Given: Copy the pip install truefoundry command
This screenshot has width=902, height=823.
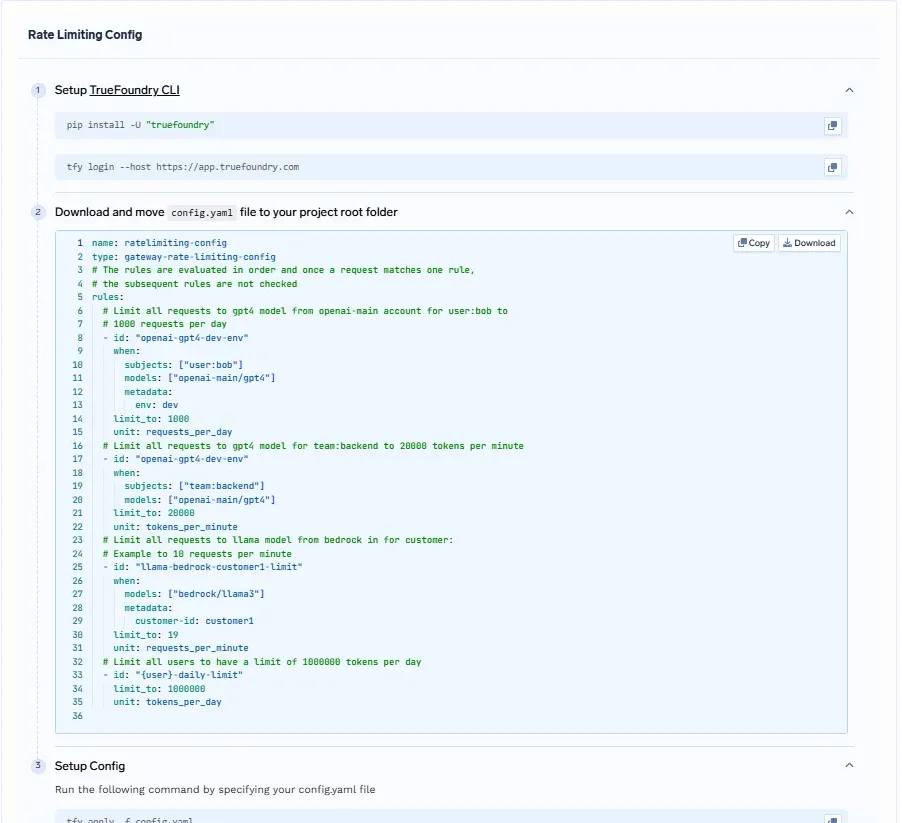Looking at the screenshot, I should (x=832, y=125).
